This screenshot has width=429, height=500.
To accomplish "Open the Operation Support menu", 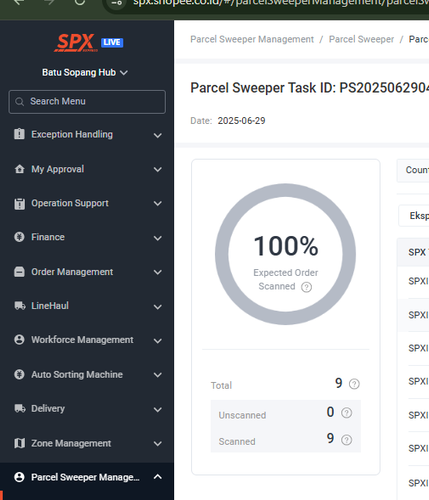I will click(87, 203).
